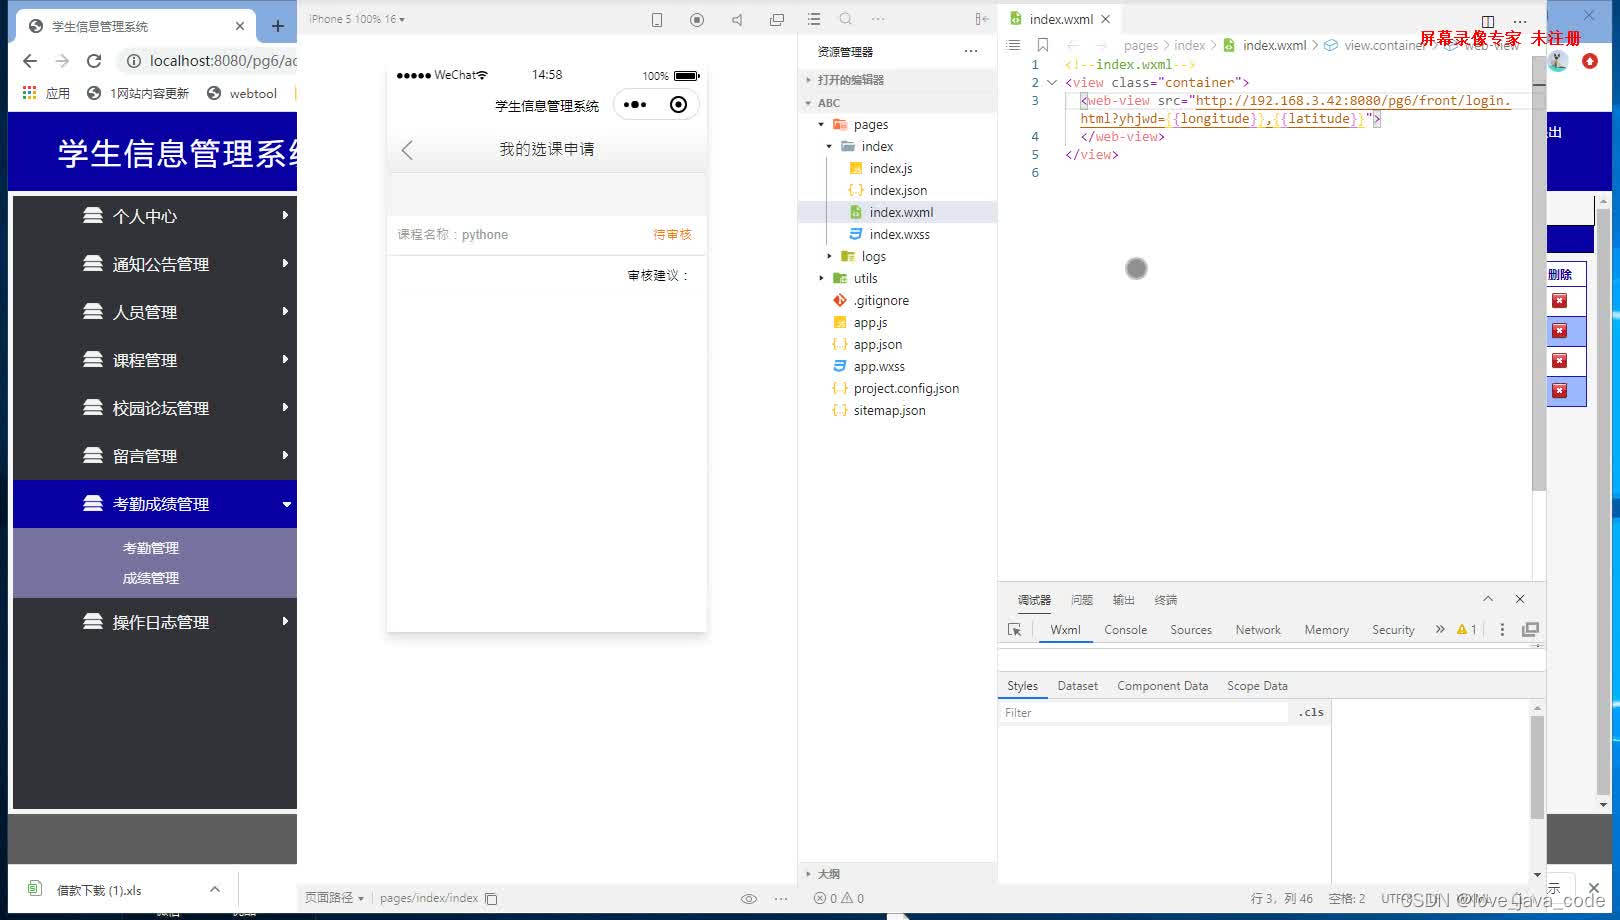
Task: Expand the logs folder
Action: [897, 257]
